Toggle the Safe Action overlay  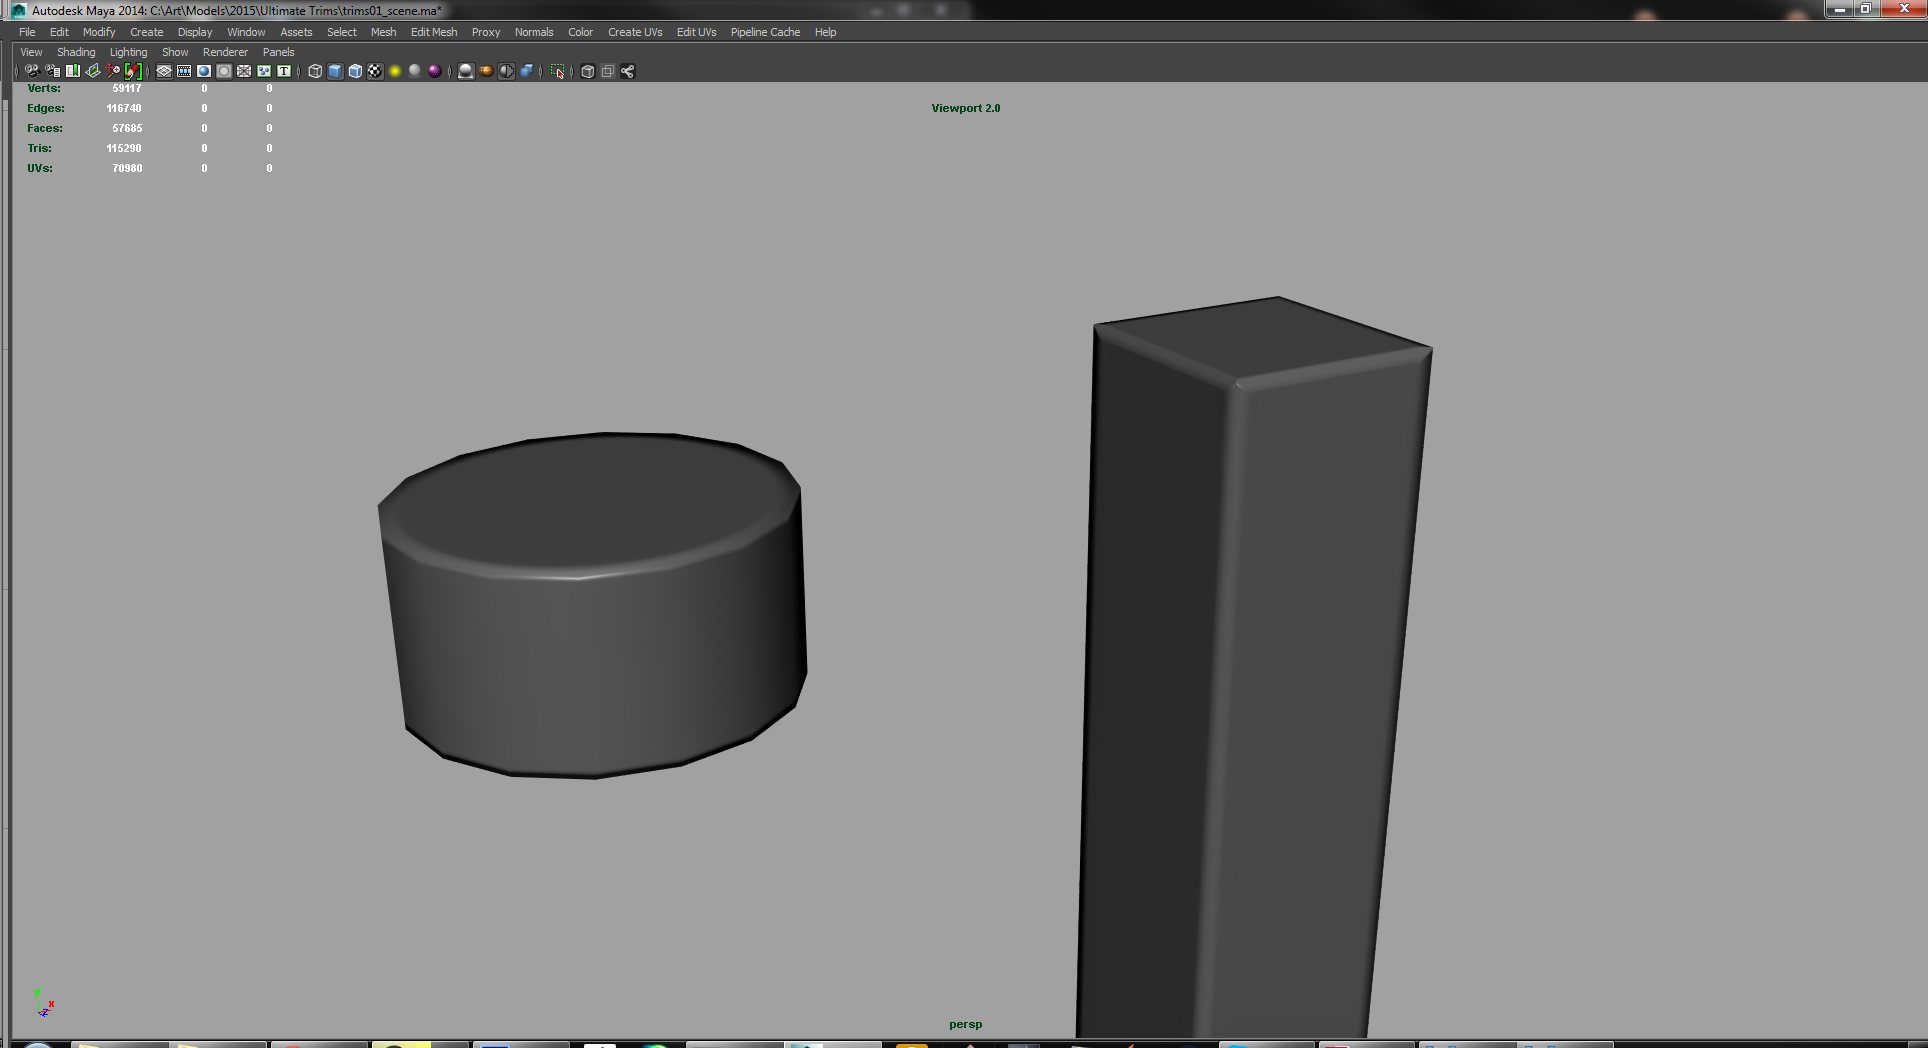click(264, 71)
